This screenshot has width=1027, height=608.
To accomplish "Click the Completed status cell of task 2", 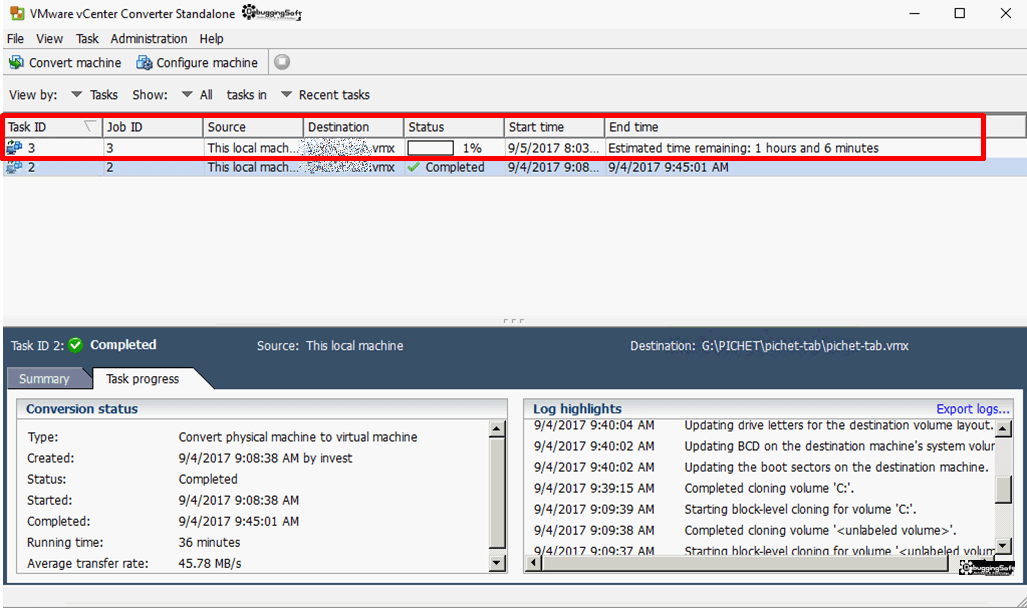I will pos(454,167).
